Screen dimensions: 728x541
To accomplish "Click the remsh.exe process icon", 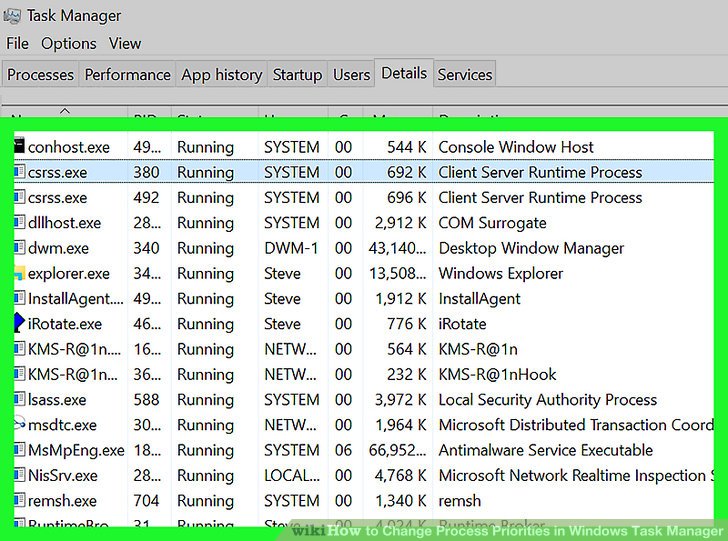I will coord(19,500).
